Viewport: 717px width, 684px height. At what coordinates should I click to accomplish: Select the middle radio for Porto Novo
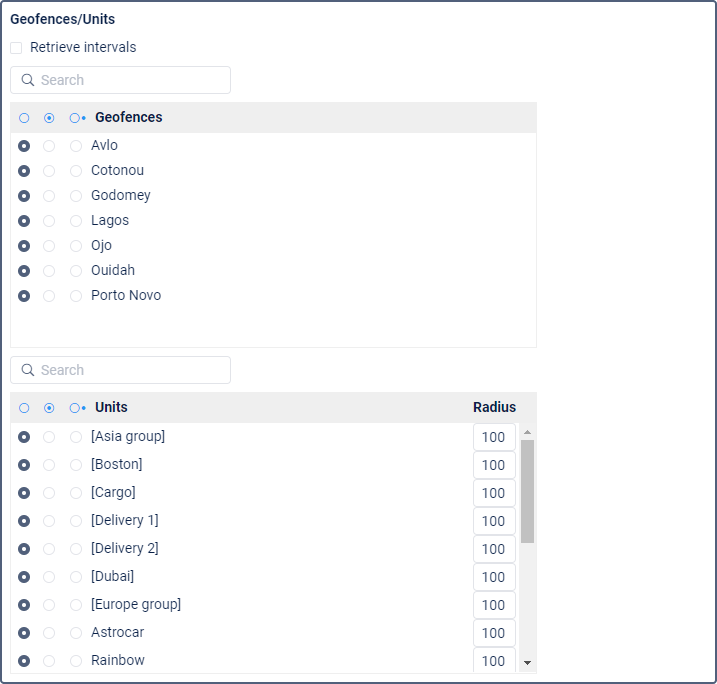click(49, 296)
